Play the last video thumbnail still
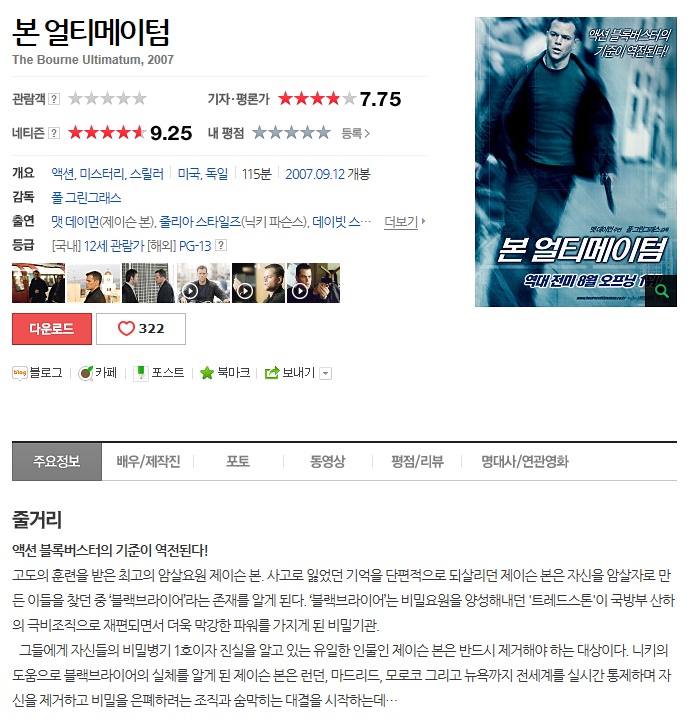Screen dimensions: 691x726 pyautogui.click(x=314, y=283)
